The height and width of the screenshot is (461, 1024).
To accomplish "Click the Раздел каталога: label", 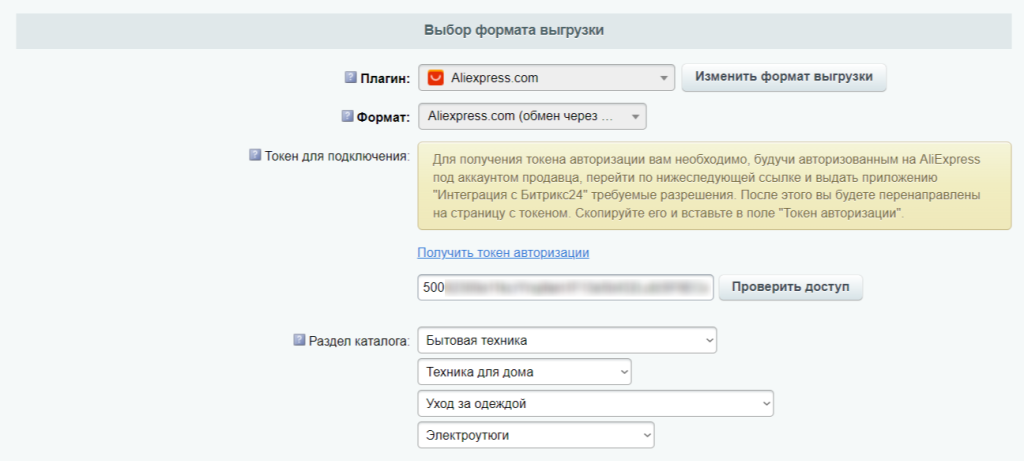I will pos(359,341).
